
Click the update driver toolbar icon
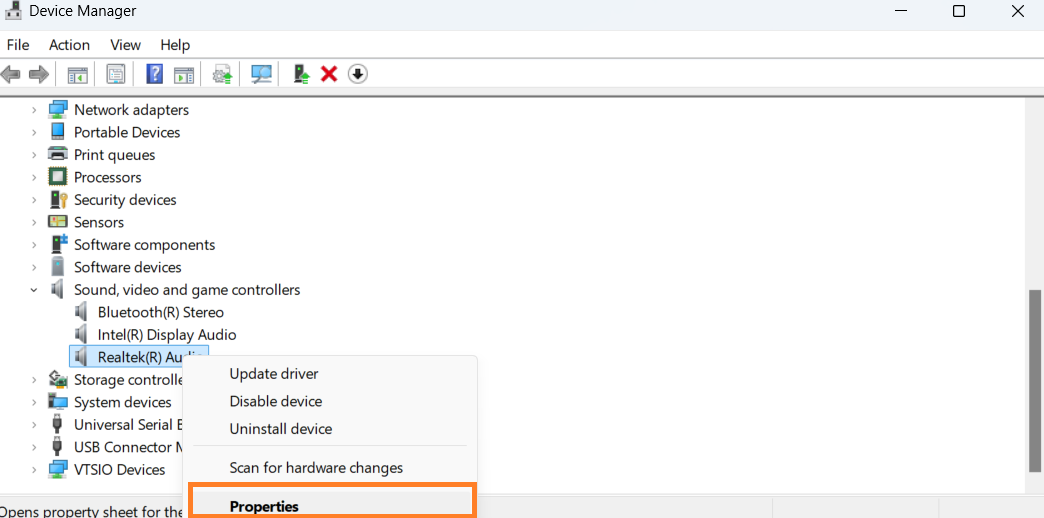click(222, 75)
